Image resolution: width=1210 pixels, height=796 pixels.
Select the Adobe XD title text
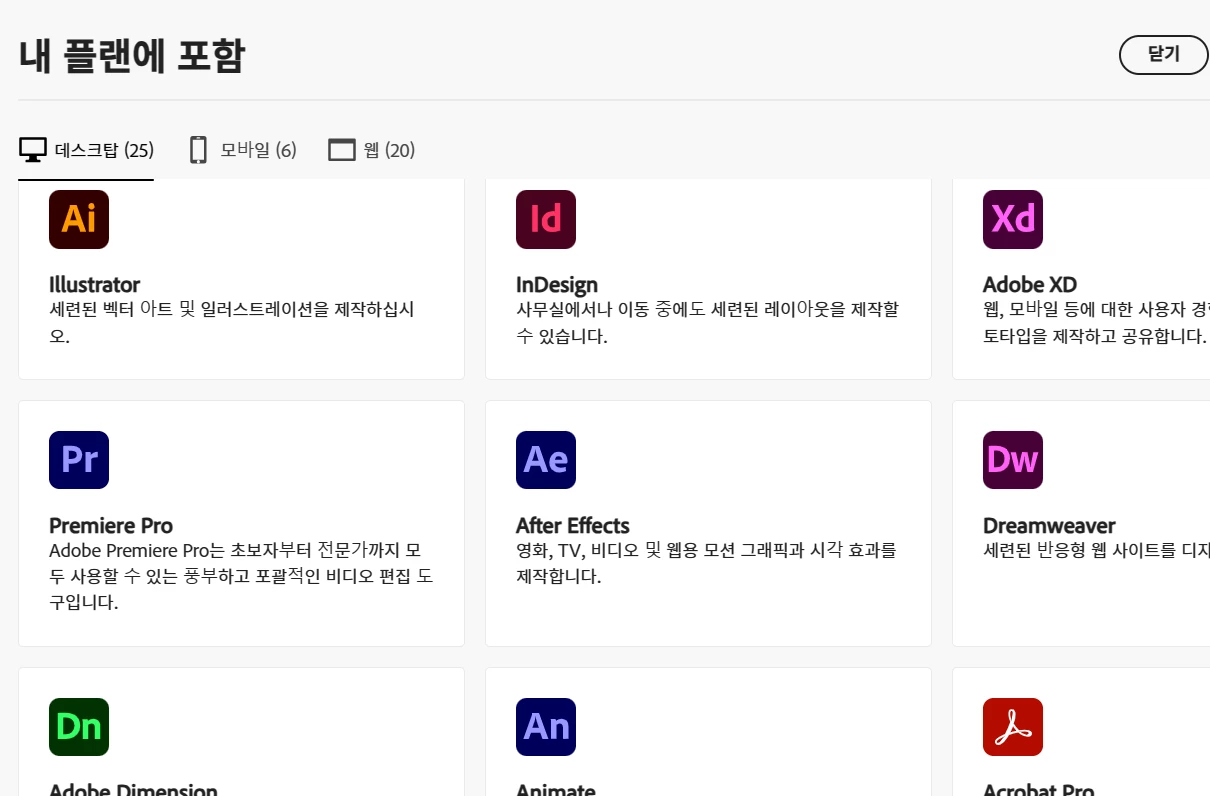1030,284
